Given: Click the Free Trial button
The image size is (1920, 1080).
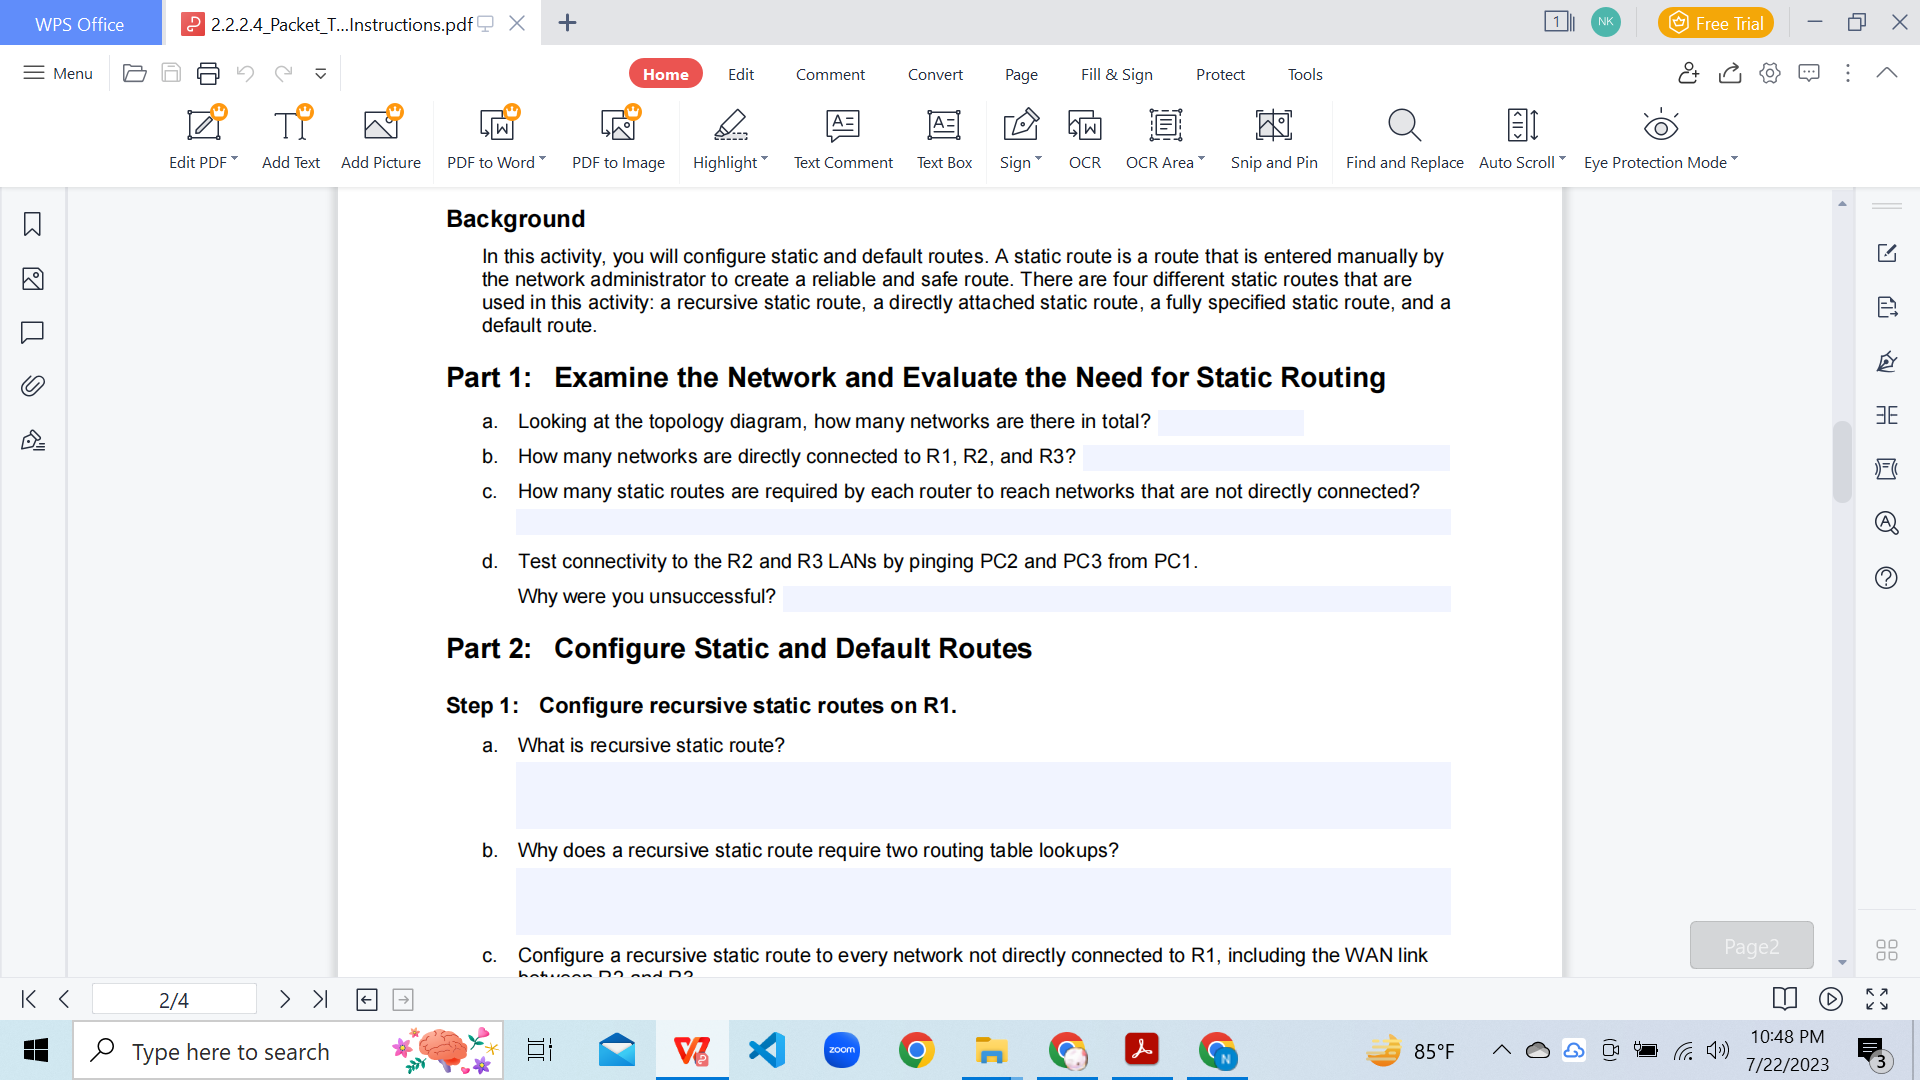Looking at the screenshot, I should (x=1716, y=23).
